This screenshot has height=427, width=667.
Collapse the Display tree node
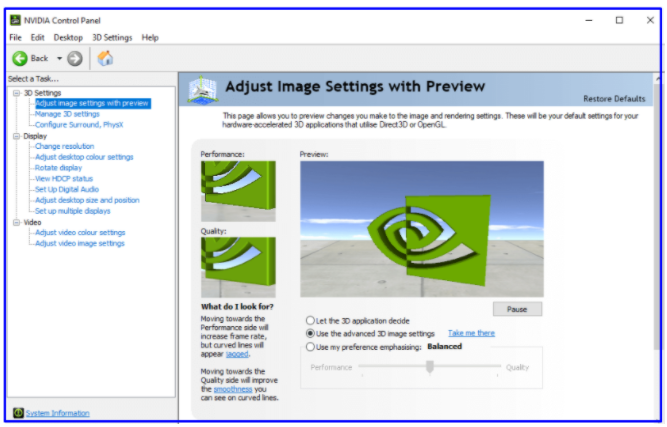pos(17,136)
